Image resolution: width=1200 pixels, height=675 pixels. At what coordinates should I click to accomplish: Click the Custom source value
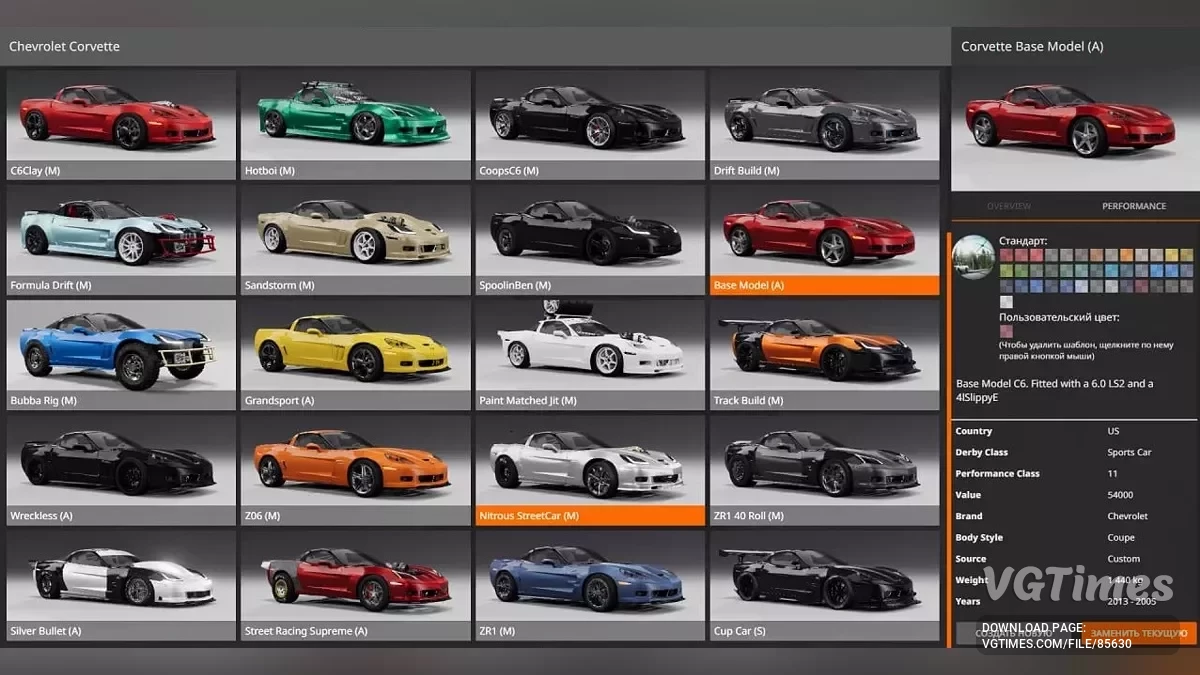click(x=1123, y=559)
